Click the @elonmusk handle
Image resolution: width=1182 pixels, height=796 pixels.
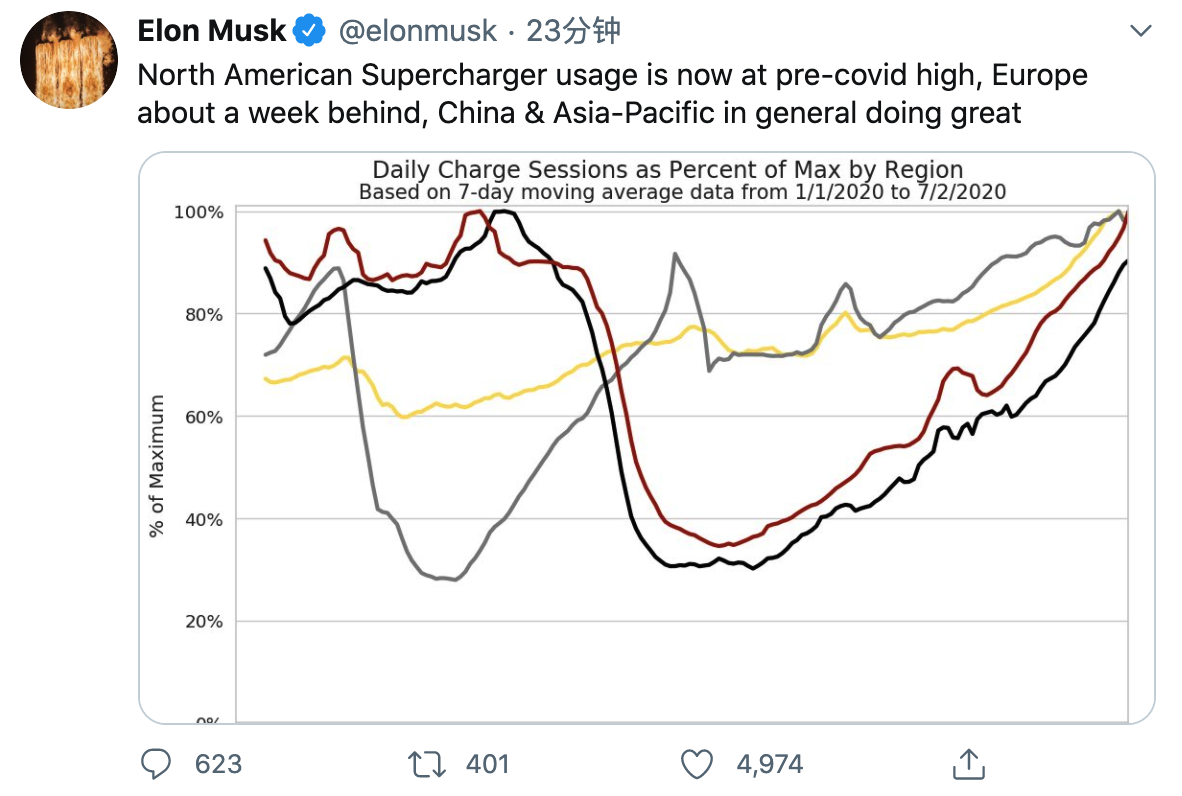(417, 32)
